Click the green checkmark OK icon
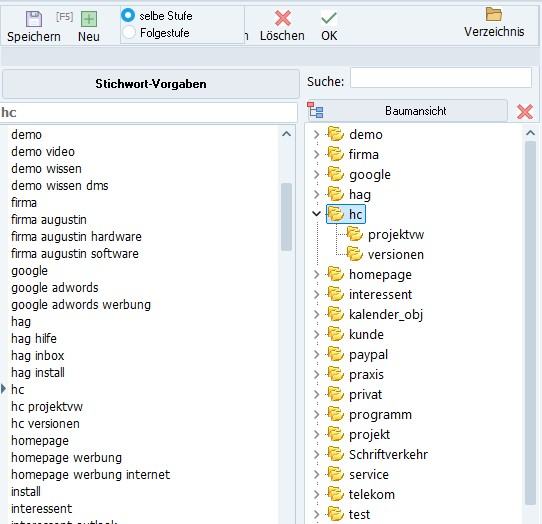Screen dimensions: 542x524 click(329, 18)
